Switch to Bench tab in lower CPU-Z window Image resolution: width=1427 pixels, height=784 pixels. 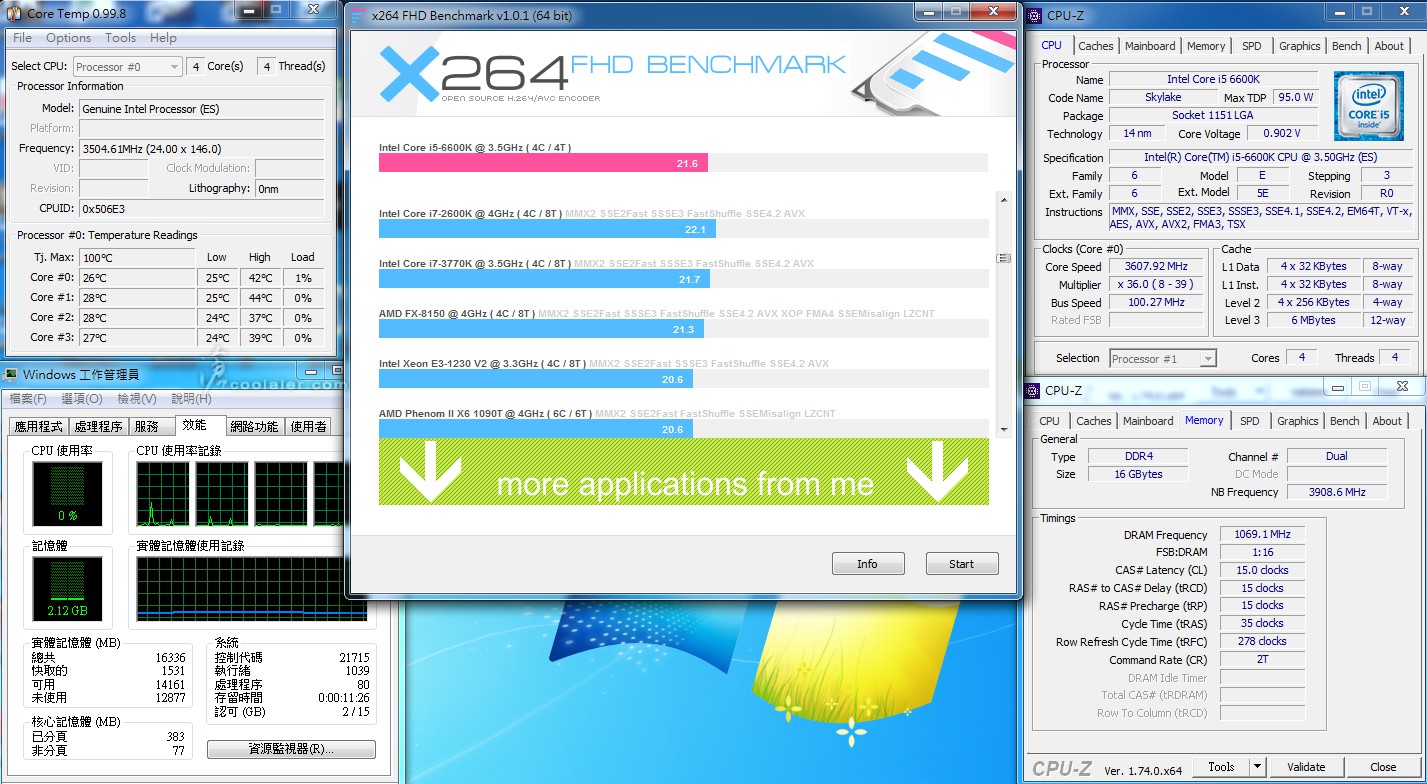click(x=1344, y=421)
